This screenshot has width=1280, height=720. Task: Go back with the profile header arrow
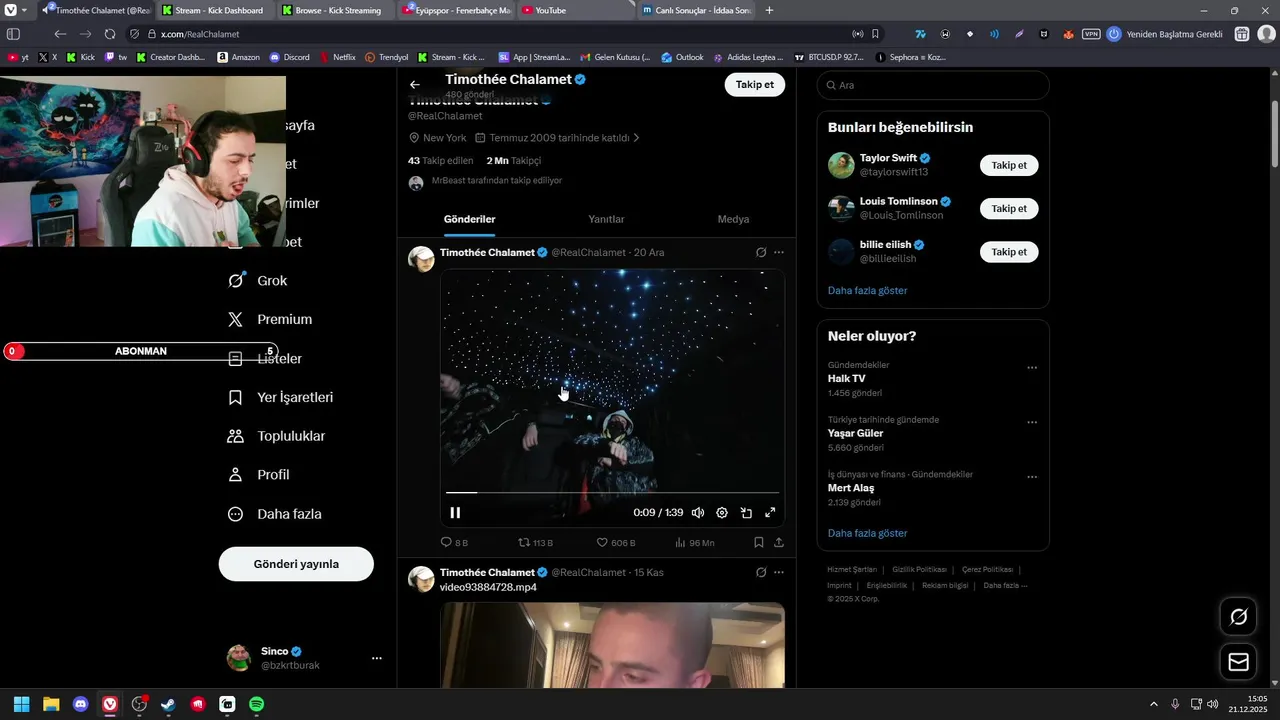pos(415,85)
